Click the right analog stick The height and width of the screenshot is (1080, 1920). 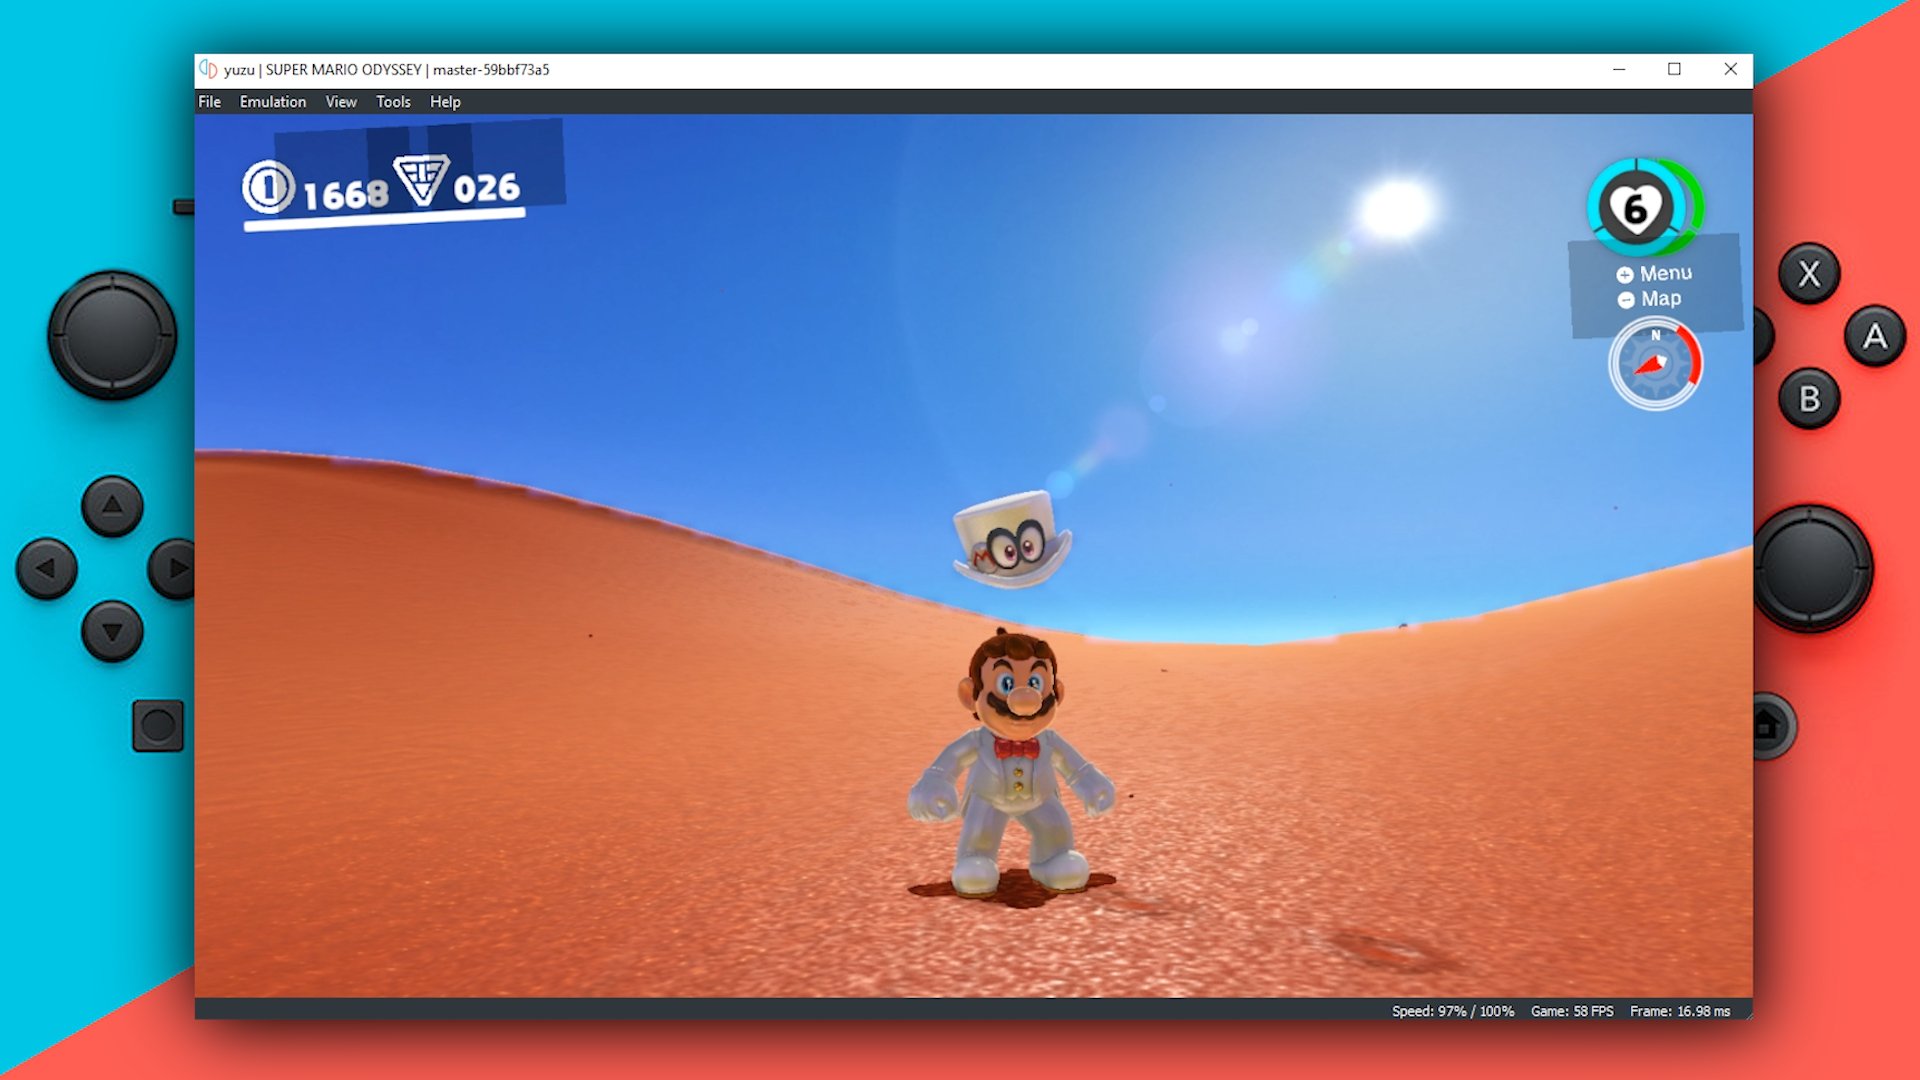[1811, 568]
